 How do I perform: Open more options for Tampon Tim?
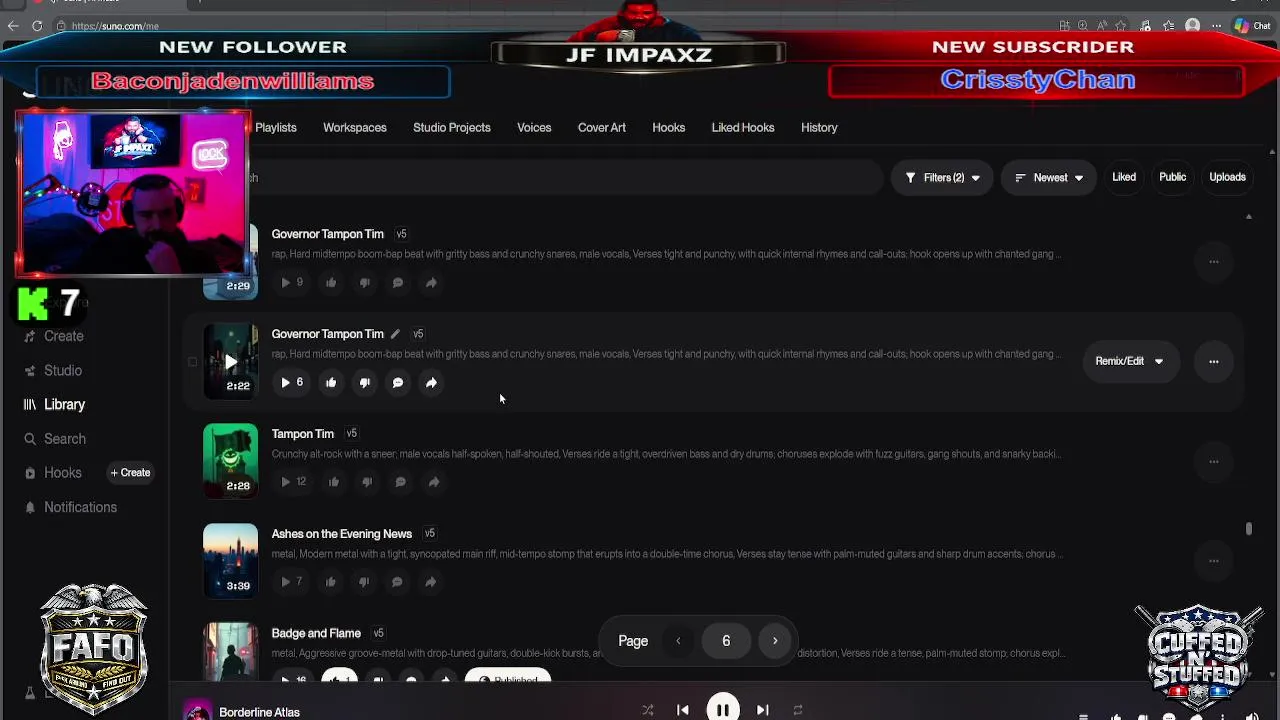(1214, 461)
